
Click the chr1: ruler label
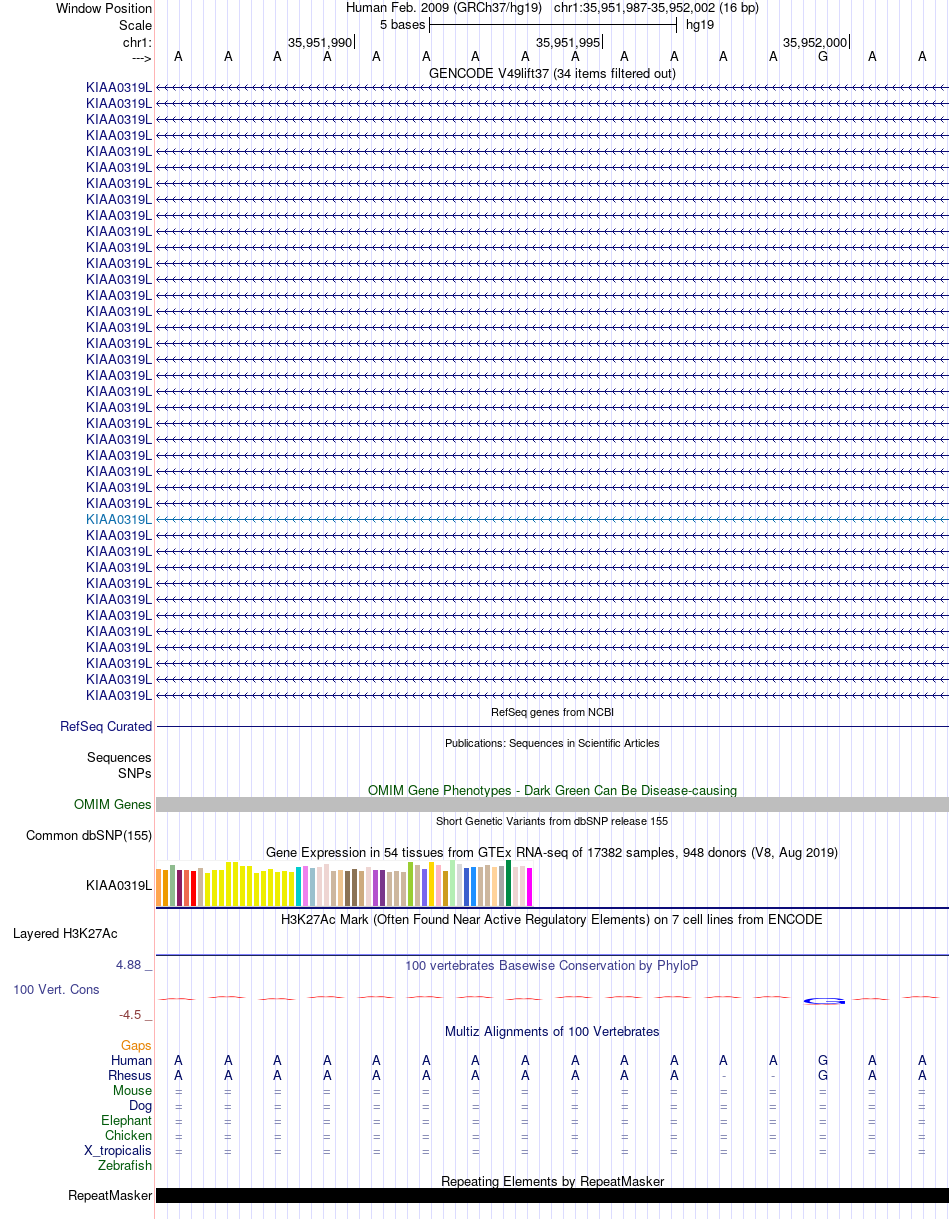pos(137,42)
